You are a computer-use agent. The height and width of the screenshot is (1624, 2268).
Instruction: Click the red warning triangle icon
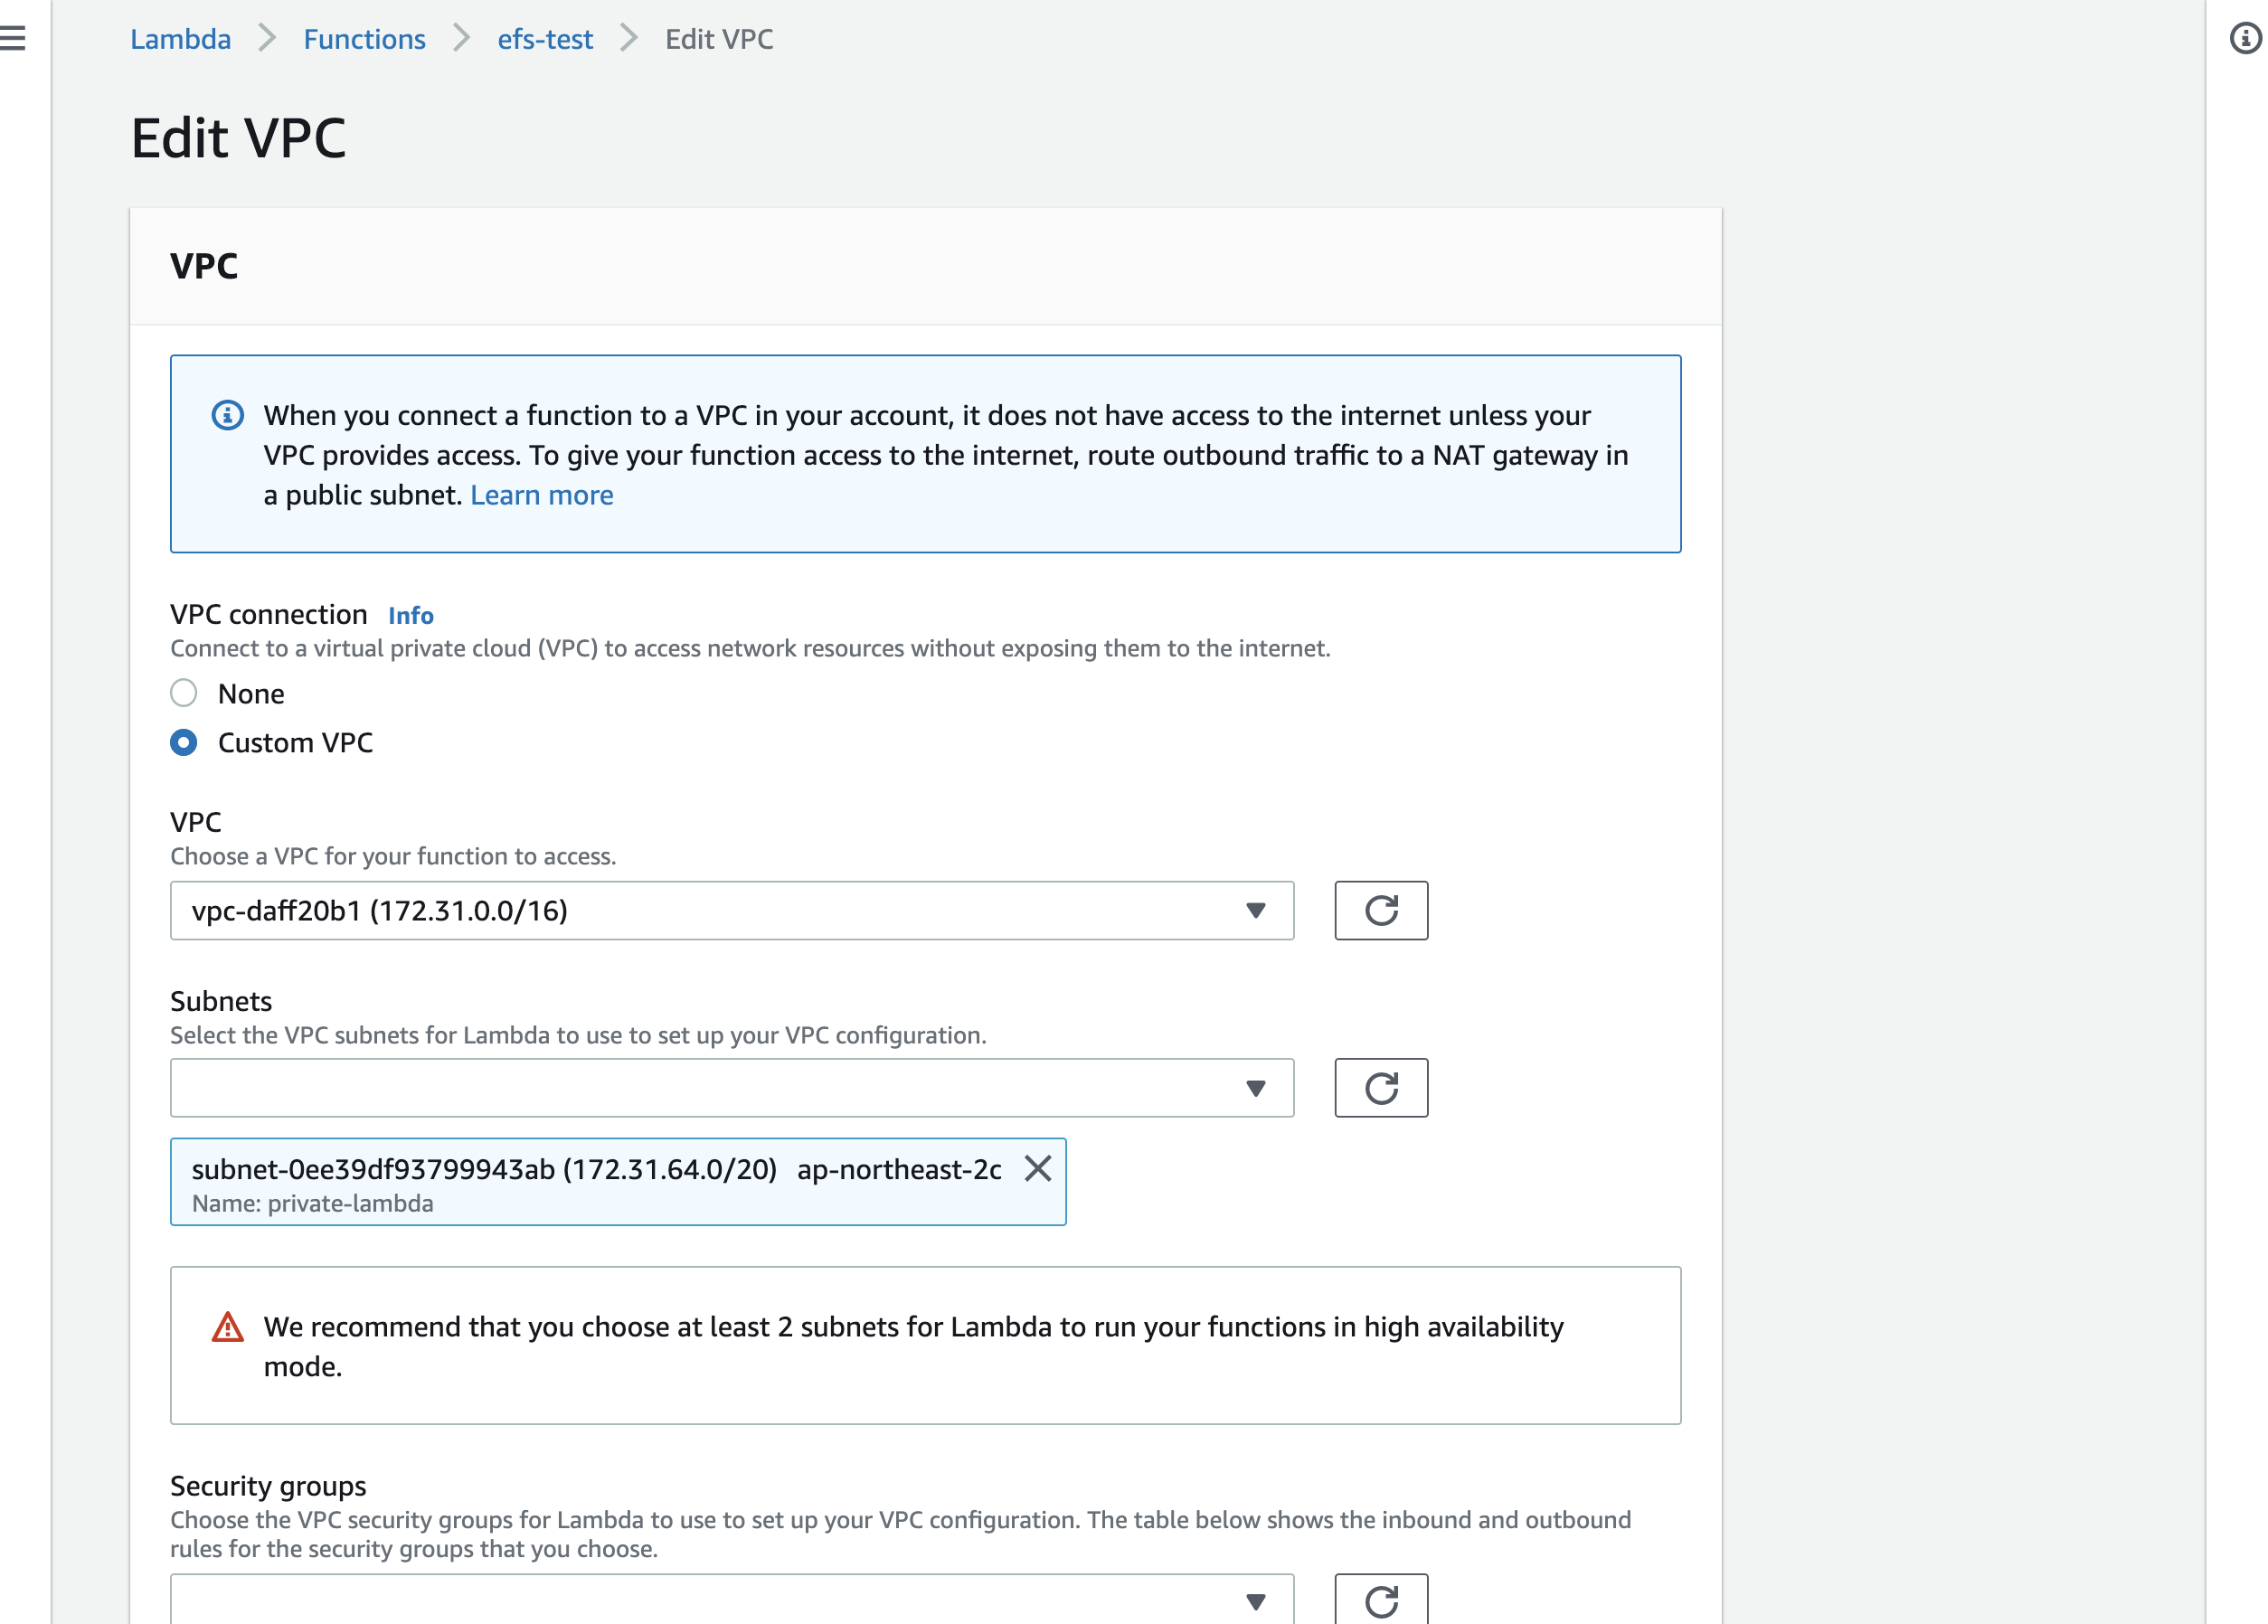227,1327
